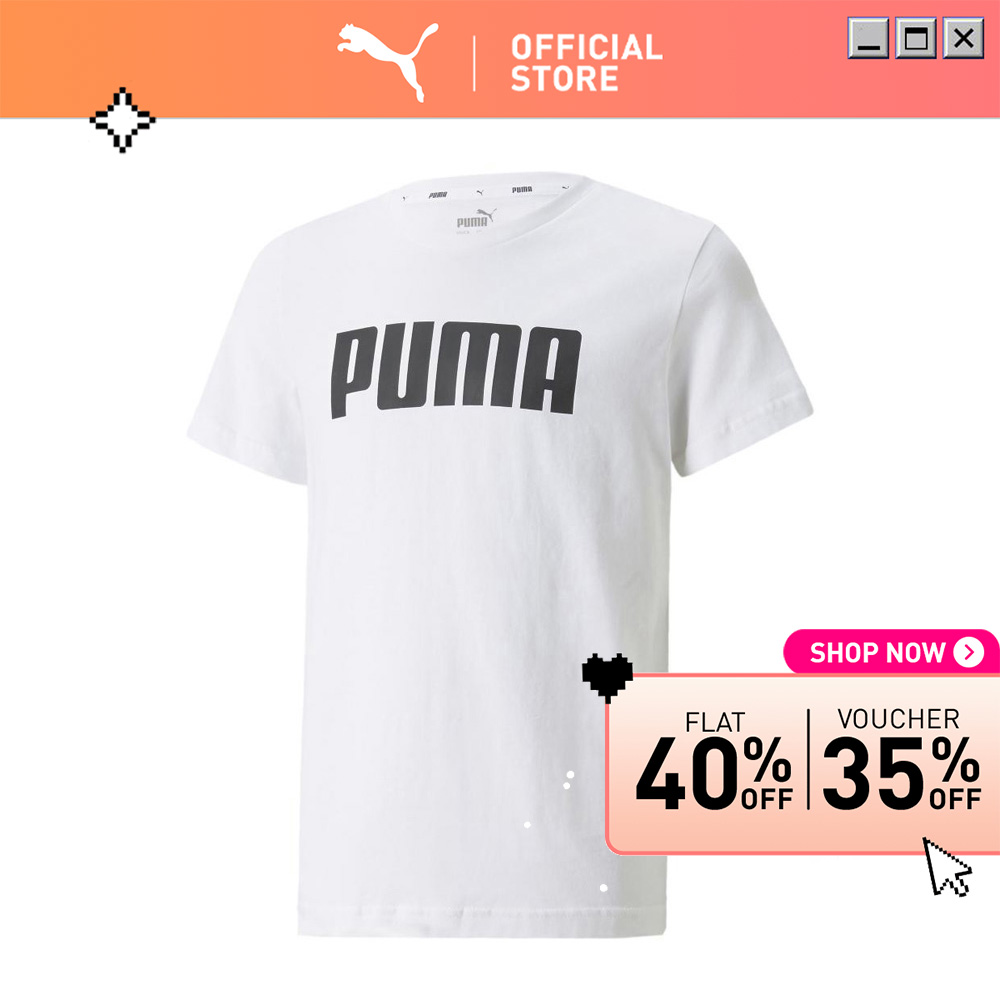This screenshot has width=1000, height=1000.
Task: Click the small Puma neck label logo
Action: (x=475, y=219)
